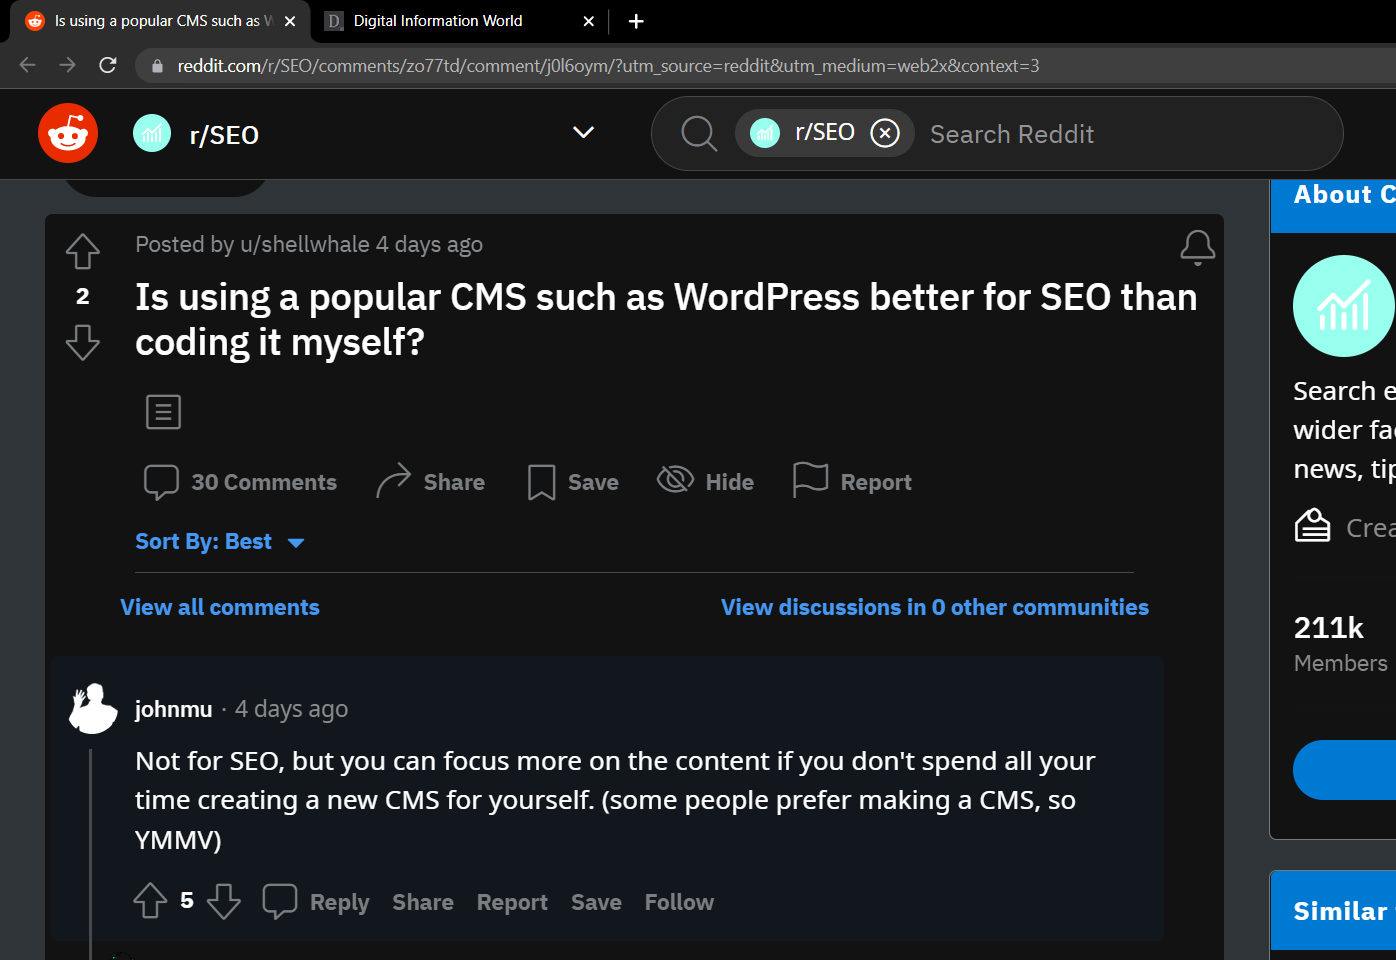Upvote johnmu's comment
1396x960 pixels.
click(x=151, y=901)
